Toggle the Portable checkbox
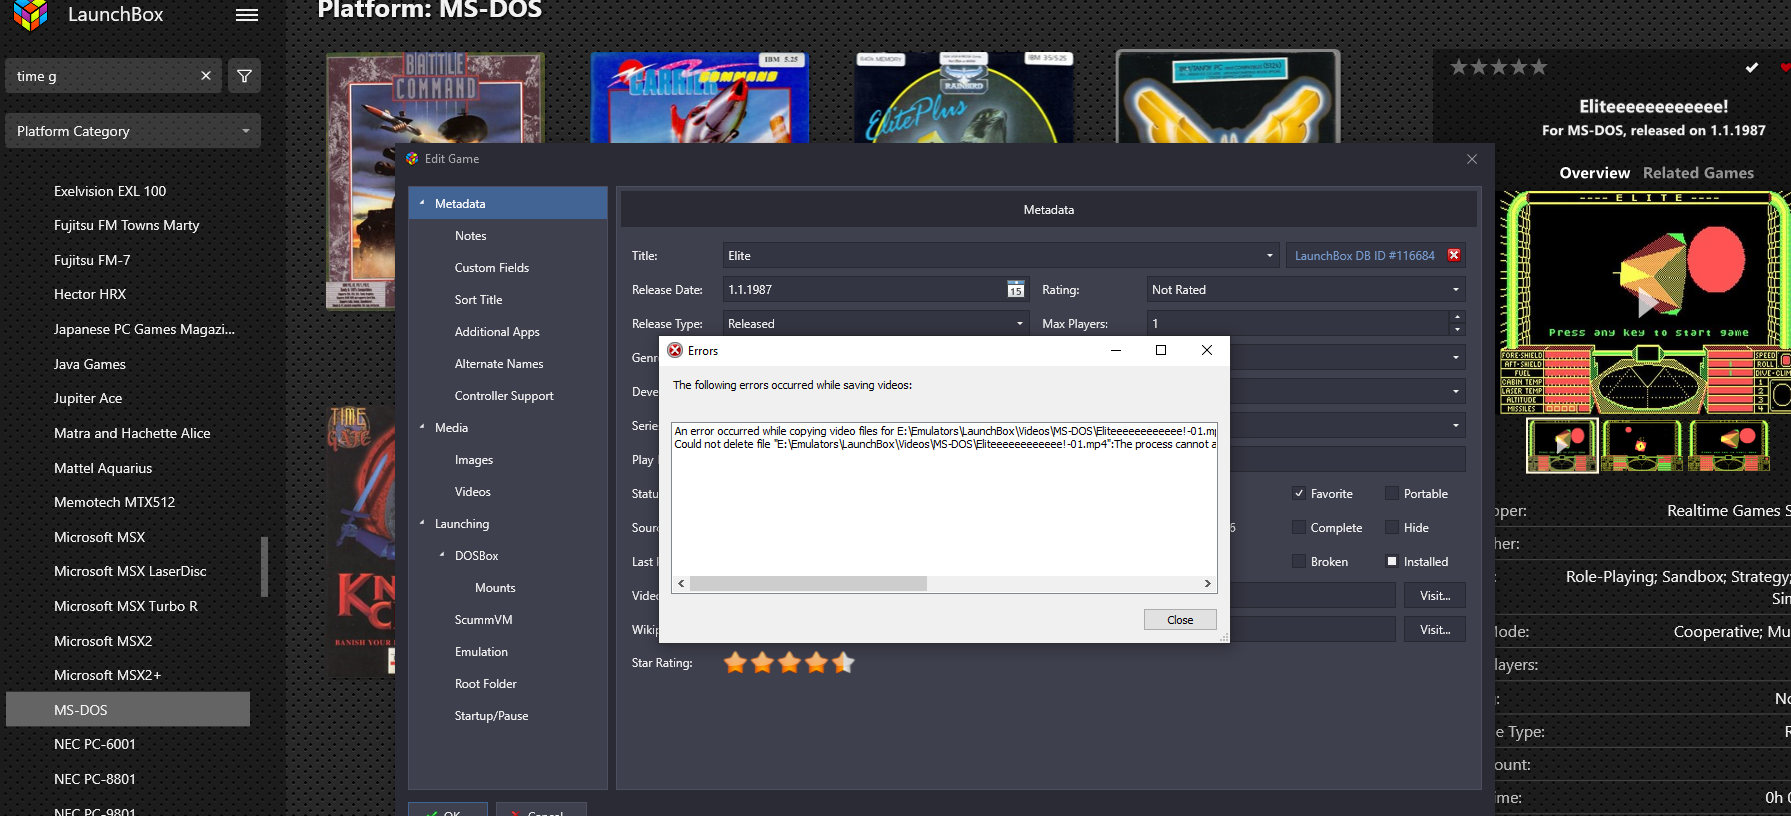 [x=1391, y=494]
